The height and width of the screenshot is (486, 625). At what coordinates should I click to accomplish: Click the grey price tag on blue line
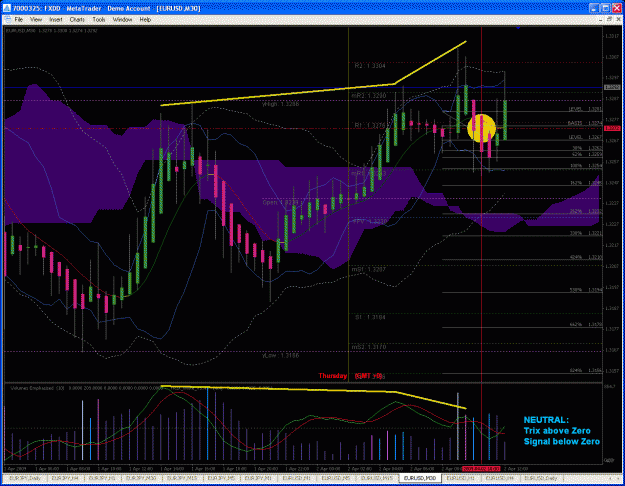pos(612,87)
